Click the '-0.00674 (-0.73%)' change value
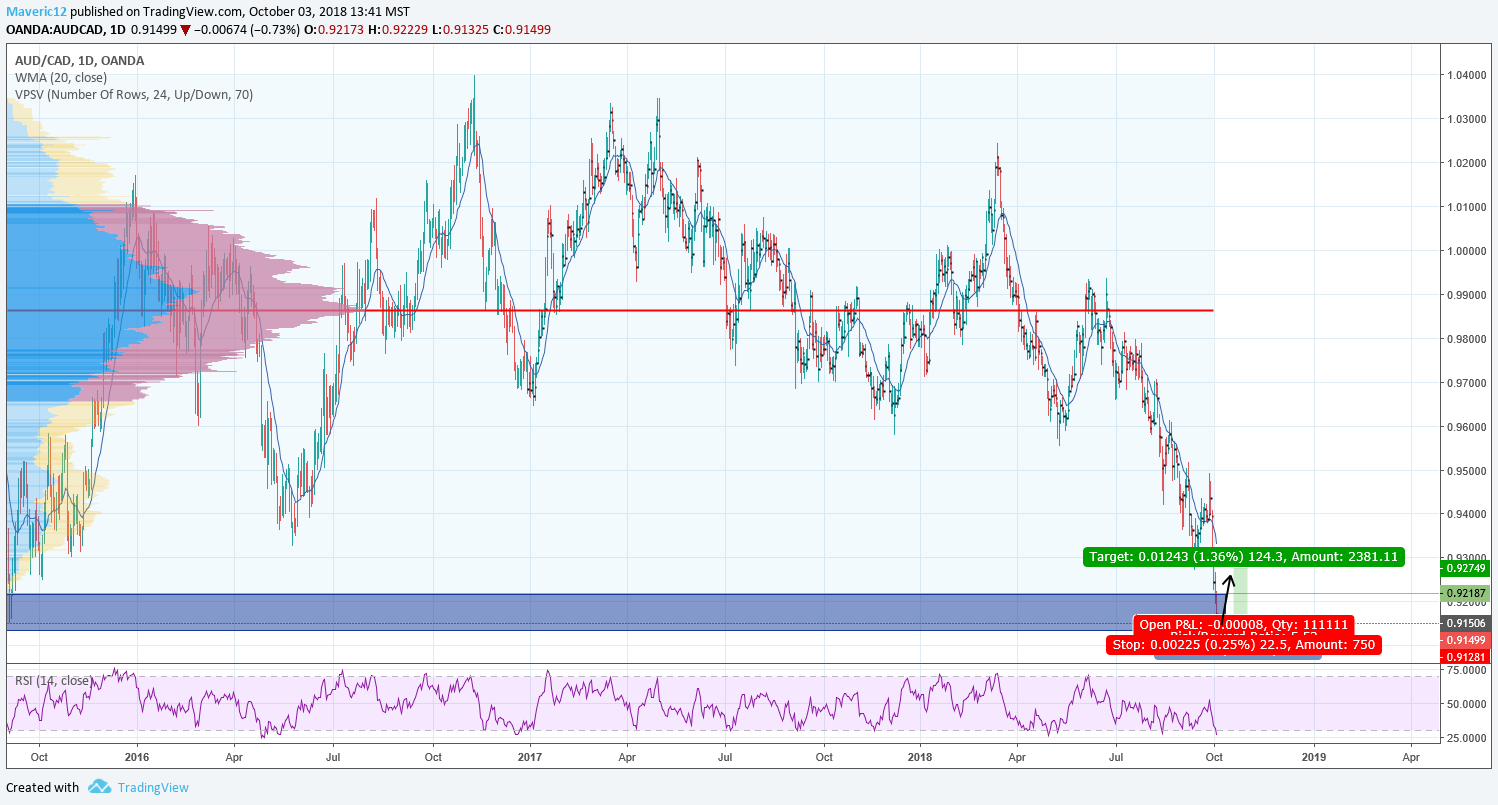This screenshot has width=1498, height=805. [x=245, y=29]
